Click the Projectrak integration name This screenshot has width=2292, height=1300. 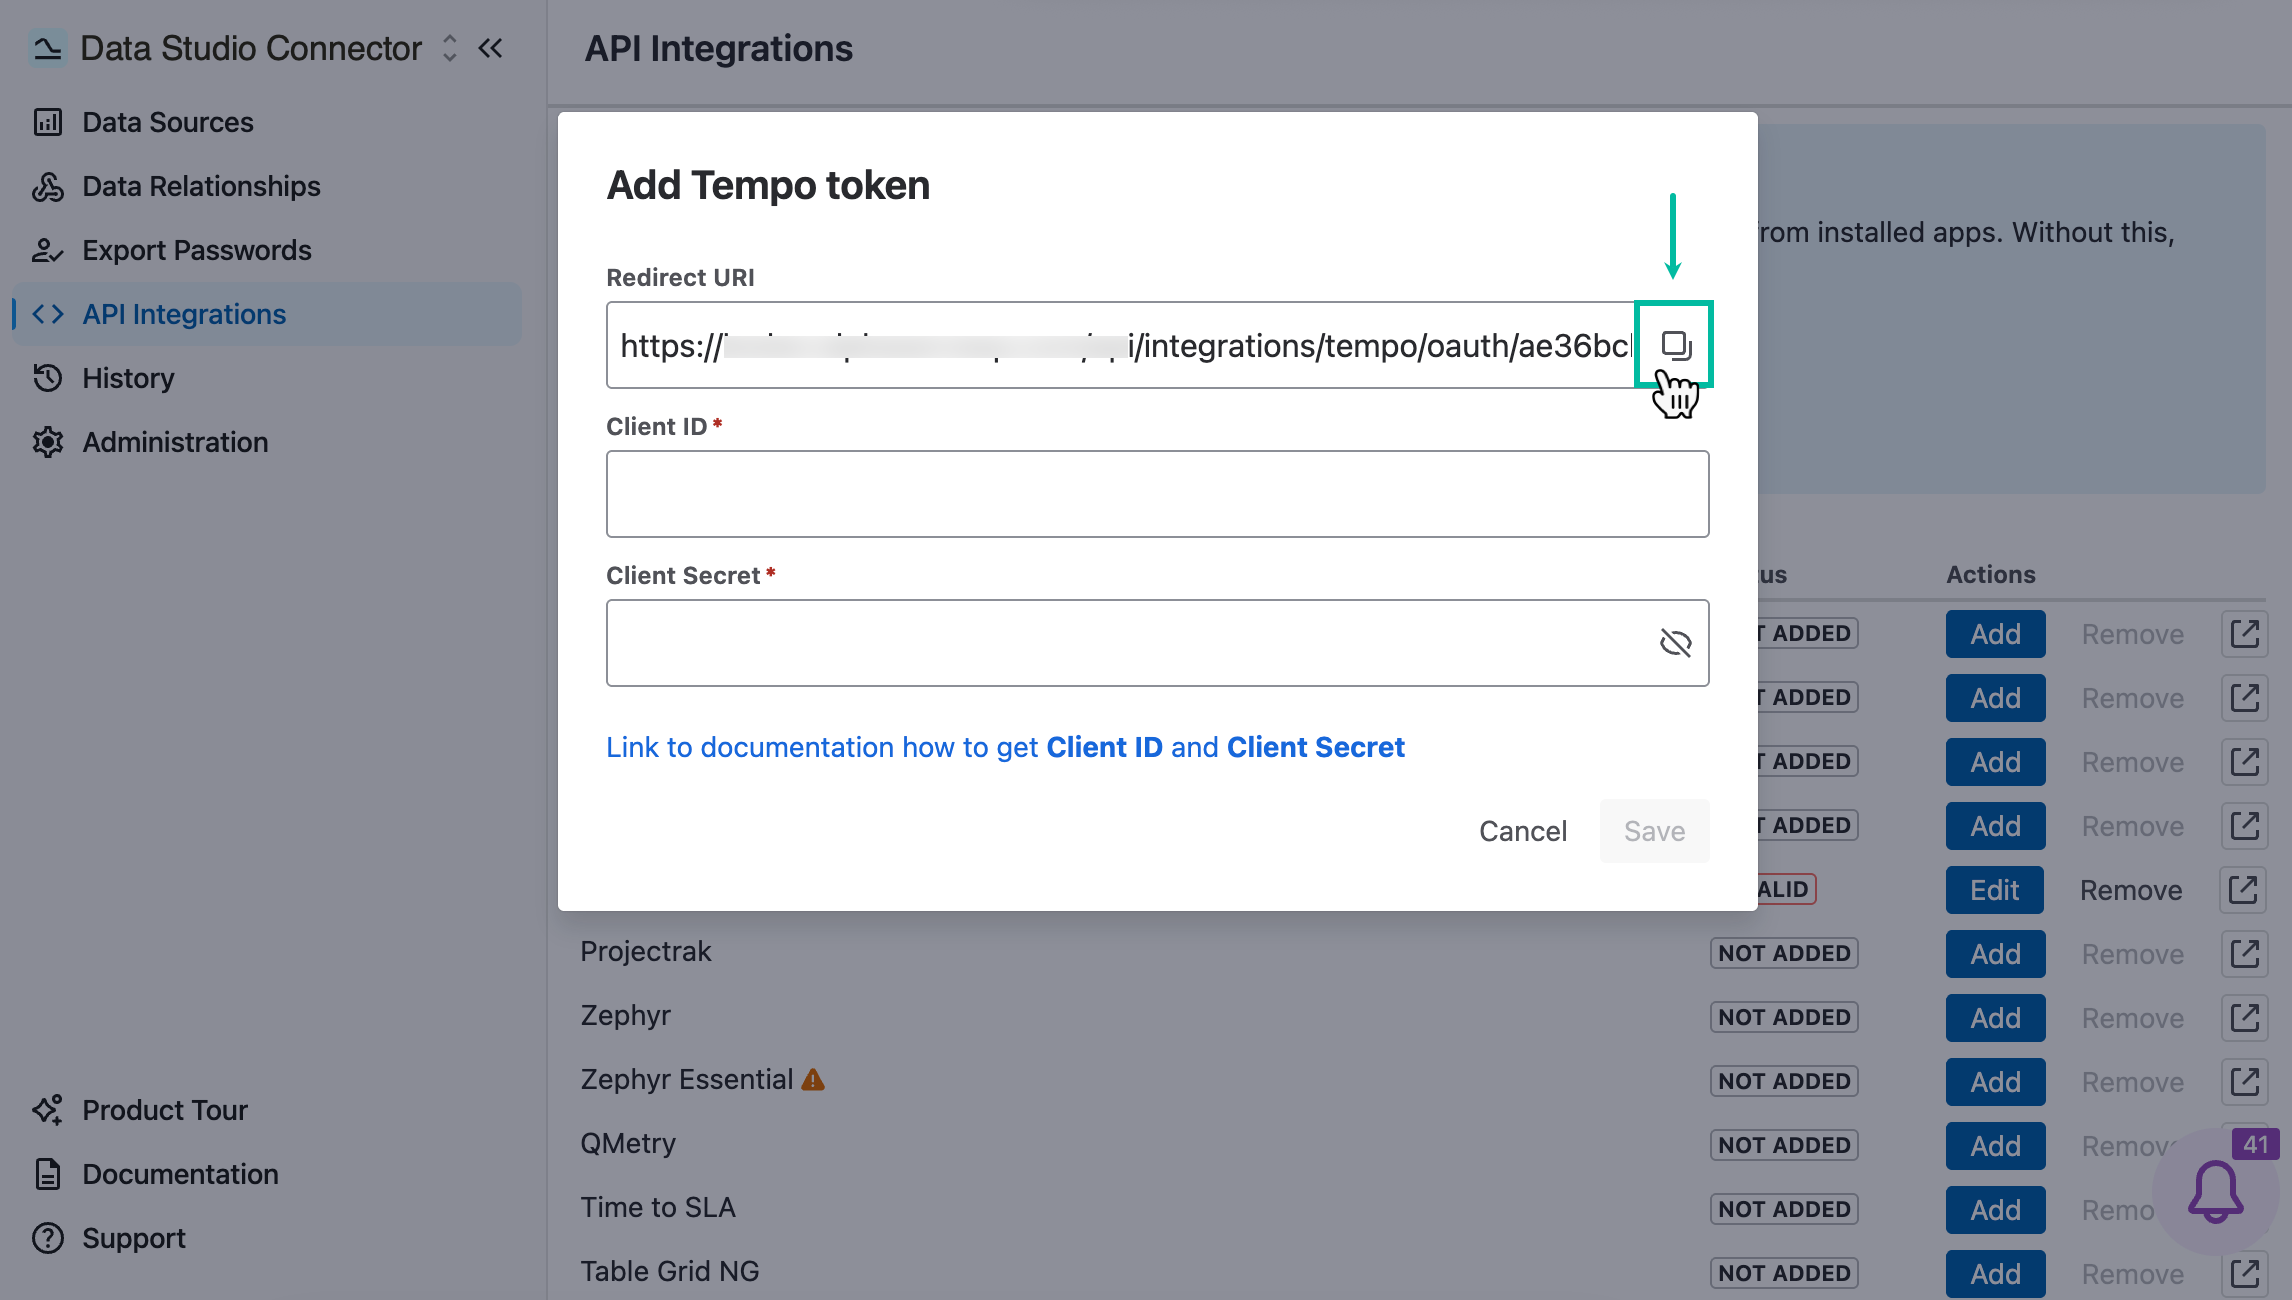pyautogui.click(x=645, y=951)
